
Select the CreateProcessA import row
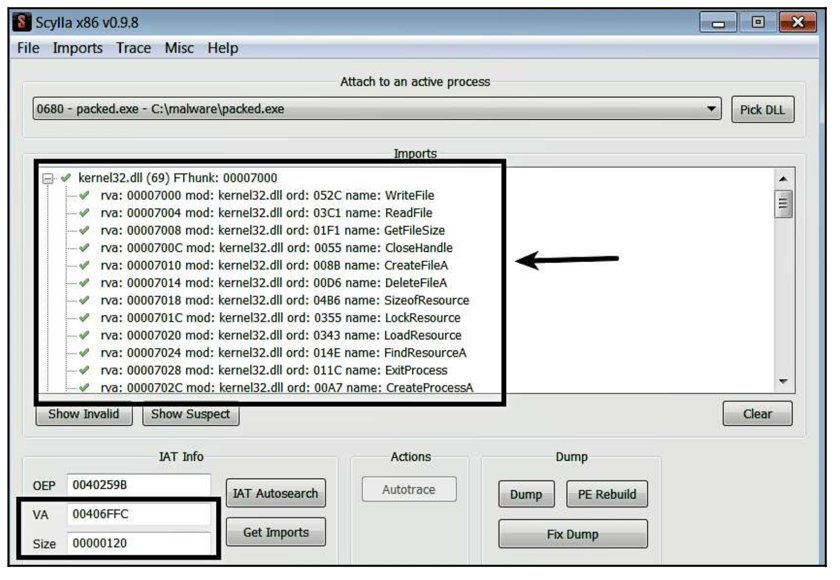287,387
